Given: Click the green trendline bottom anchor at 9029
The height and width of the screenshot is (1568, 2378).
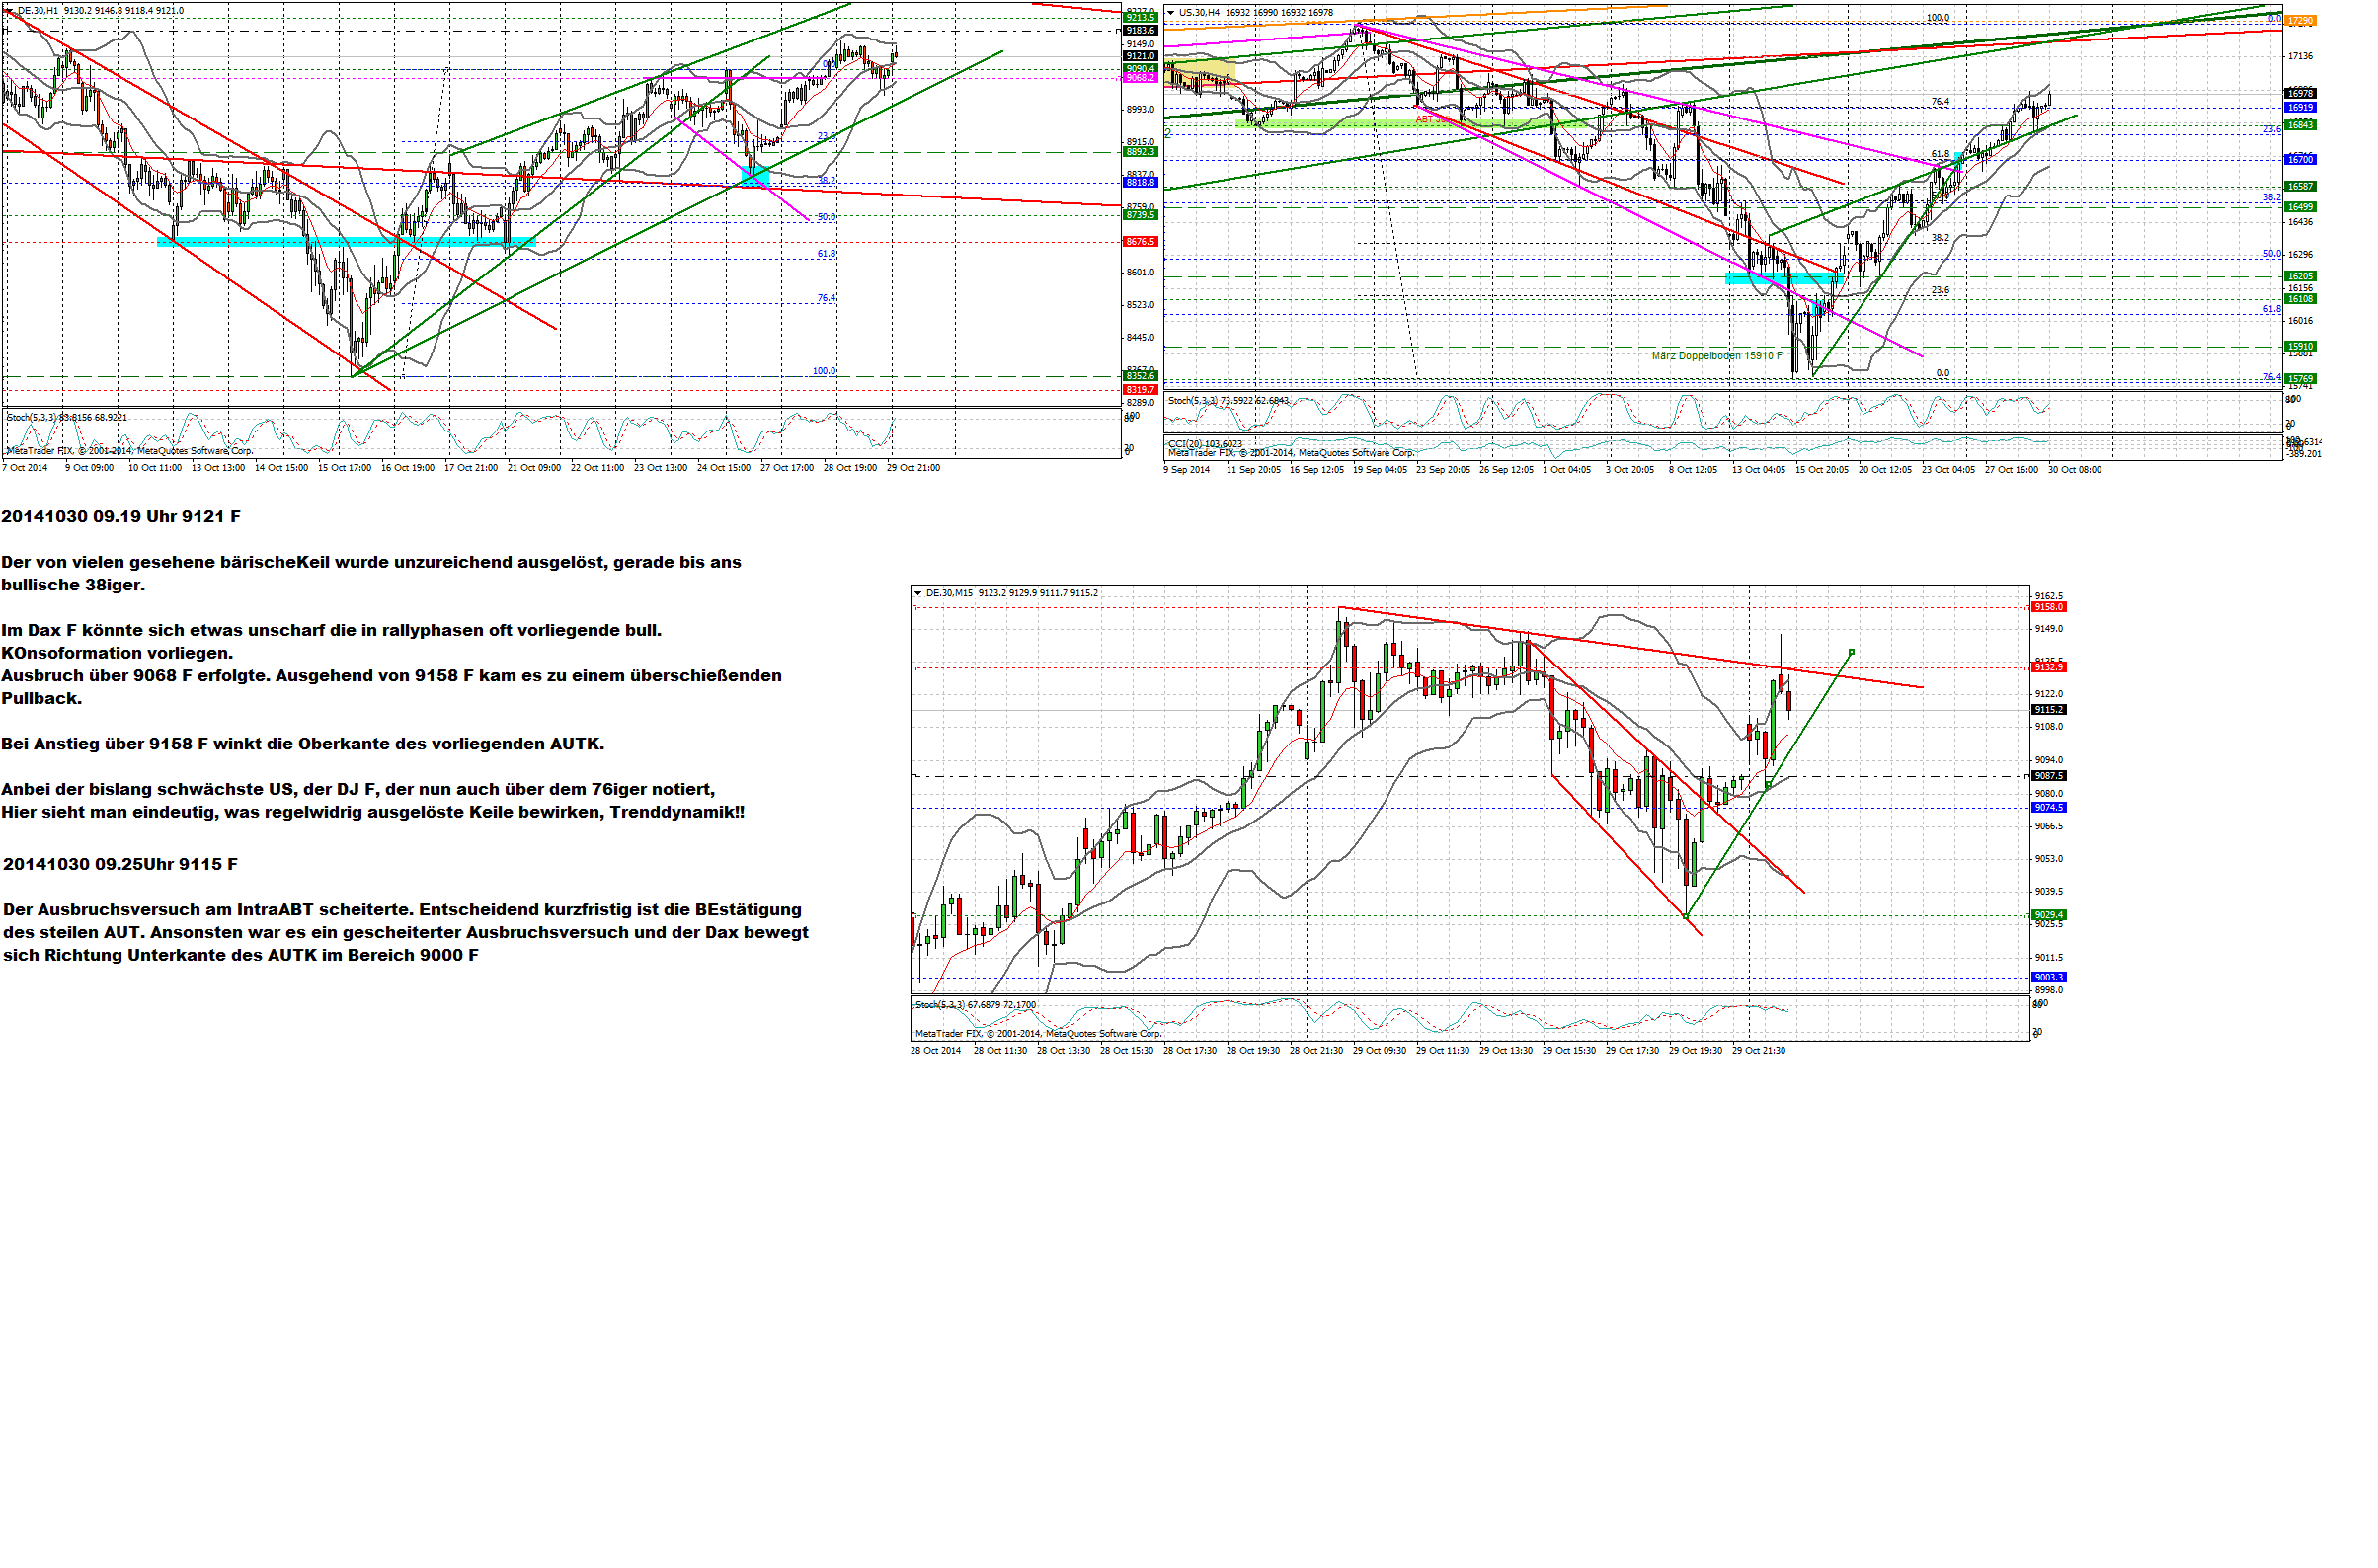Looking at the screenshot, I should pos(1686,917).
